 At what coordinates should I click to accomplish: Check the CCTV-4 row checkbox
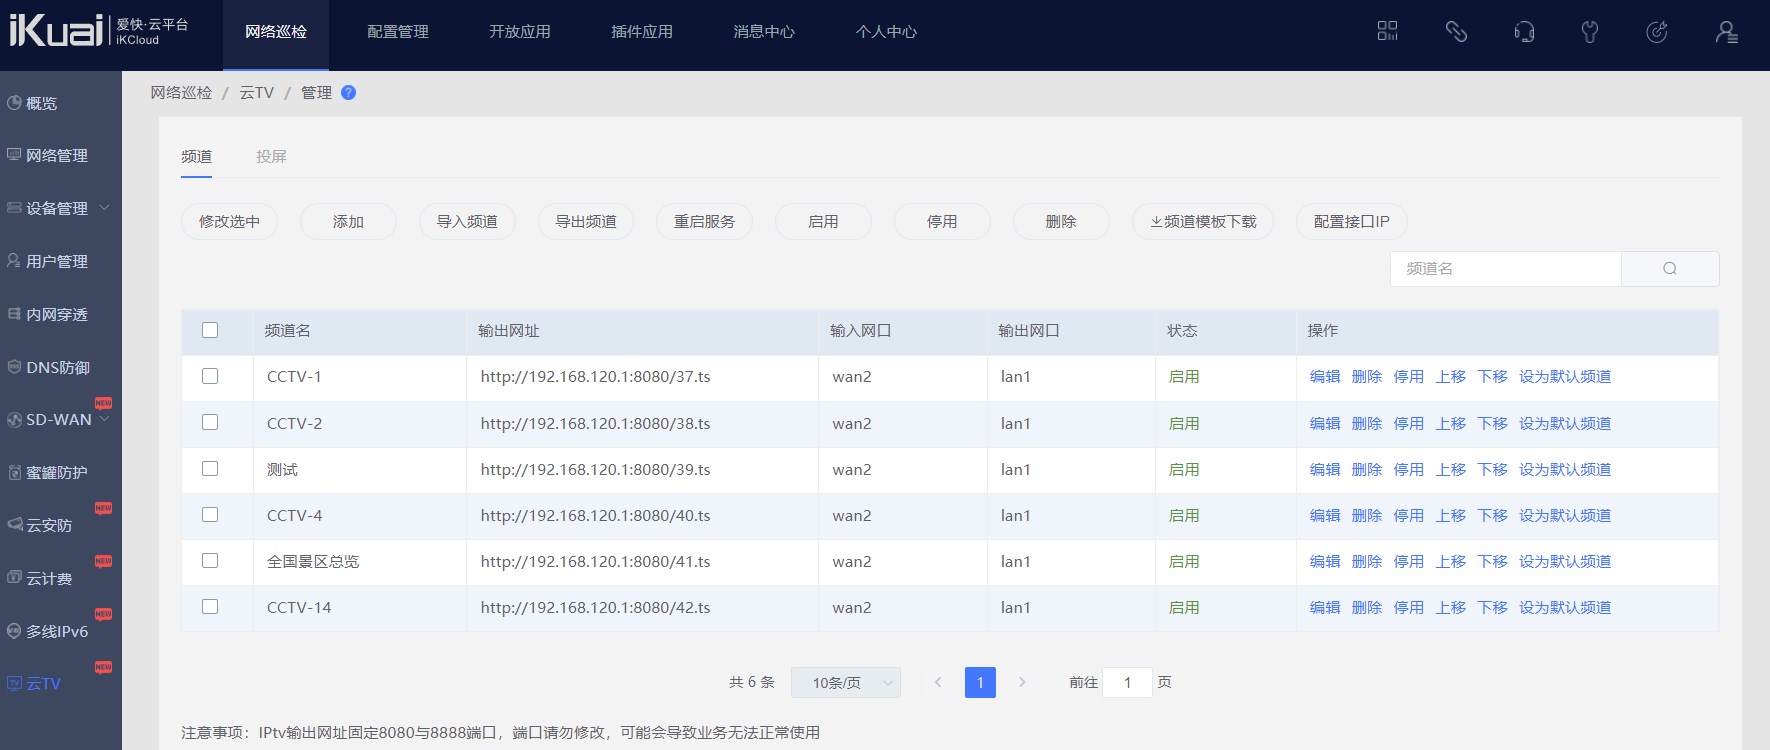coord(210,514)
